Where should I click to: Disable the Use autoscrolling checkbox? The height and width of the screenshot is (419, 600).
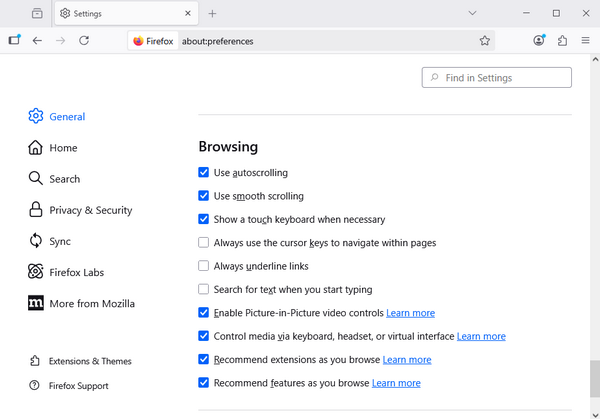pos(204,173)
